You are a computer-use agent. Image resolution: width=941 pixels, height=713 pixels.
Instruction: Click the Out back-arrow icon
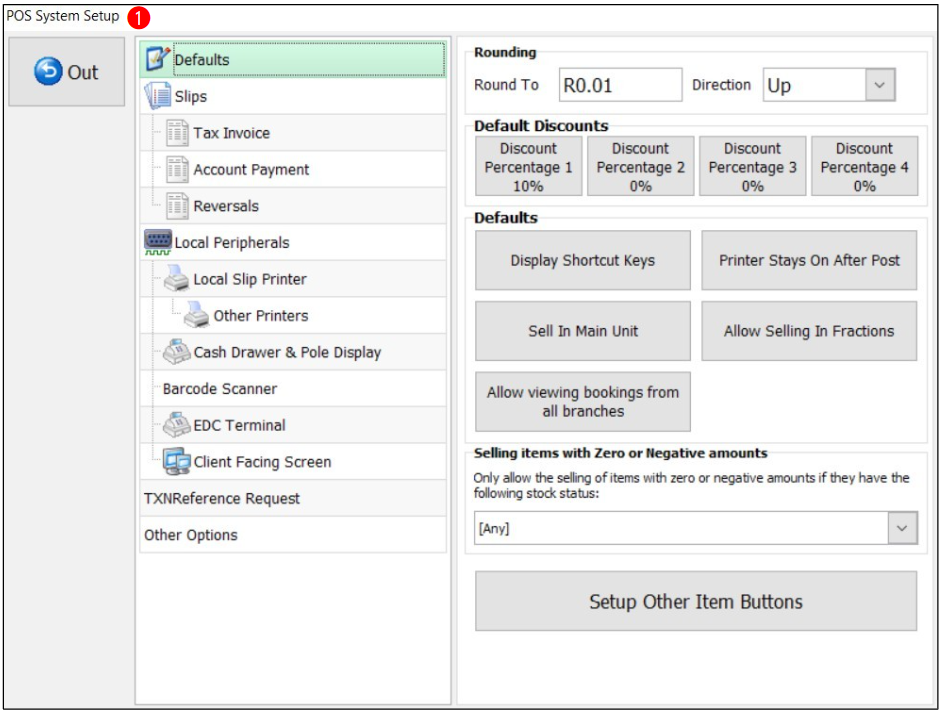[x=48, y=71]
